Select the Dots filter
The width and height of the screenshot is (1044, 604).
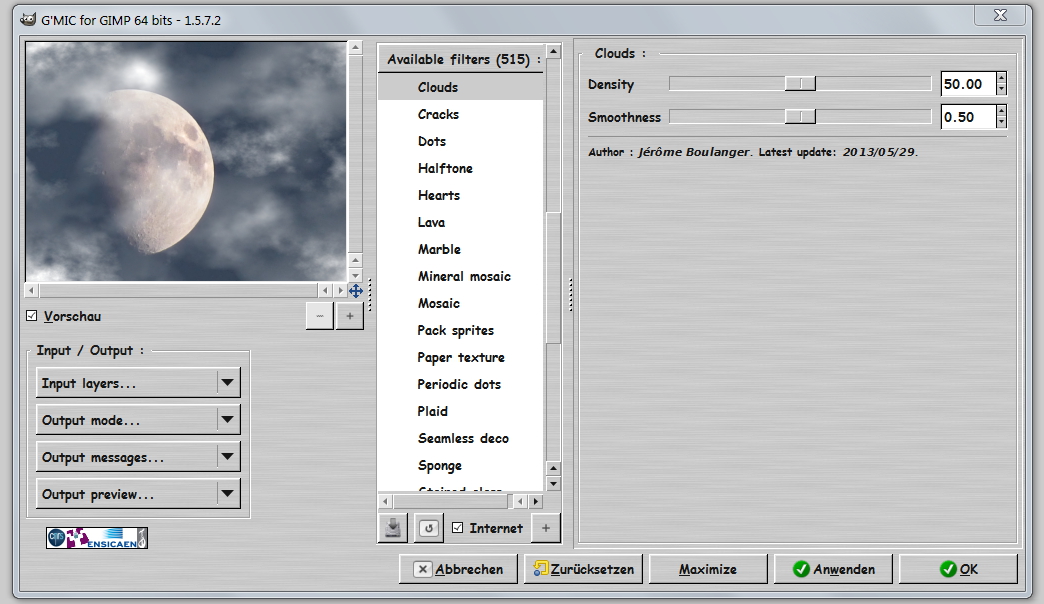461,141
